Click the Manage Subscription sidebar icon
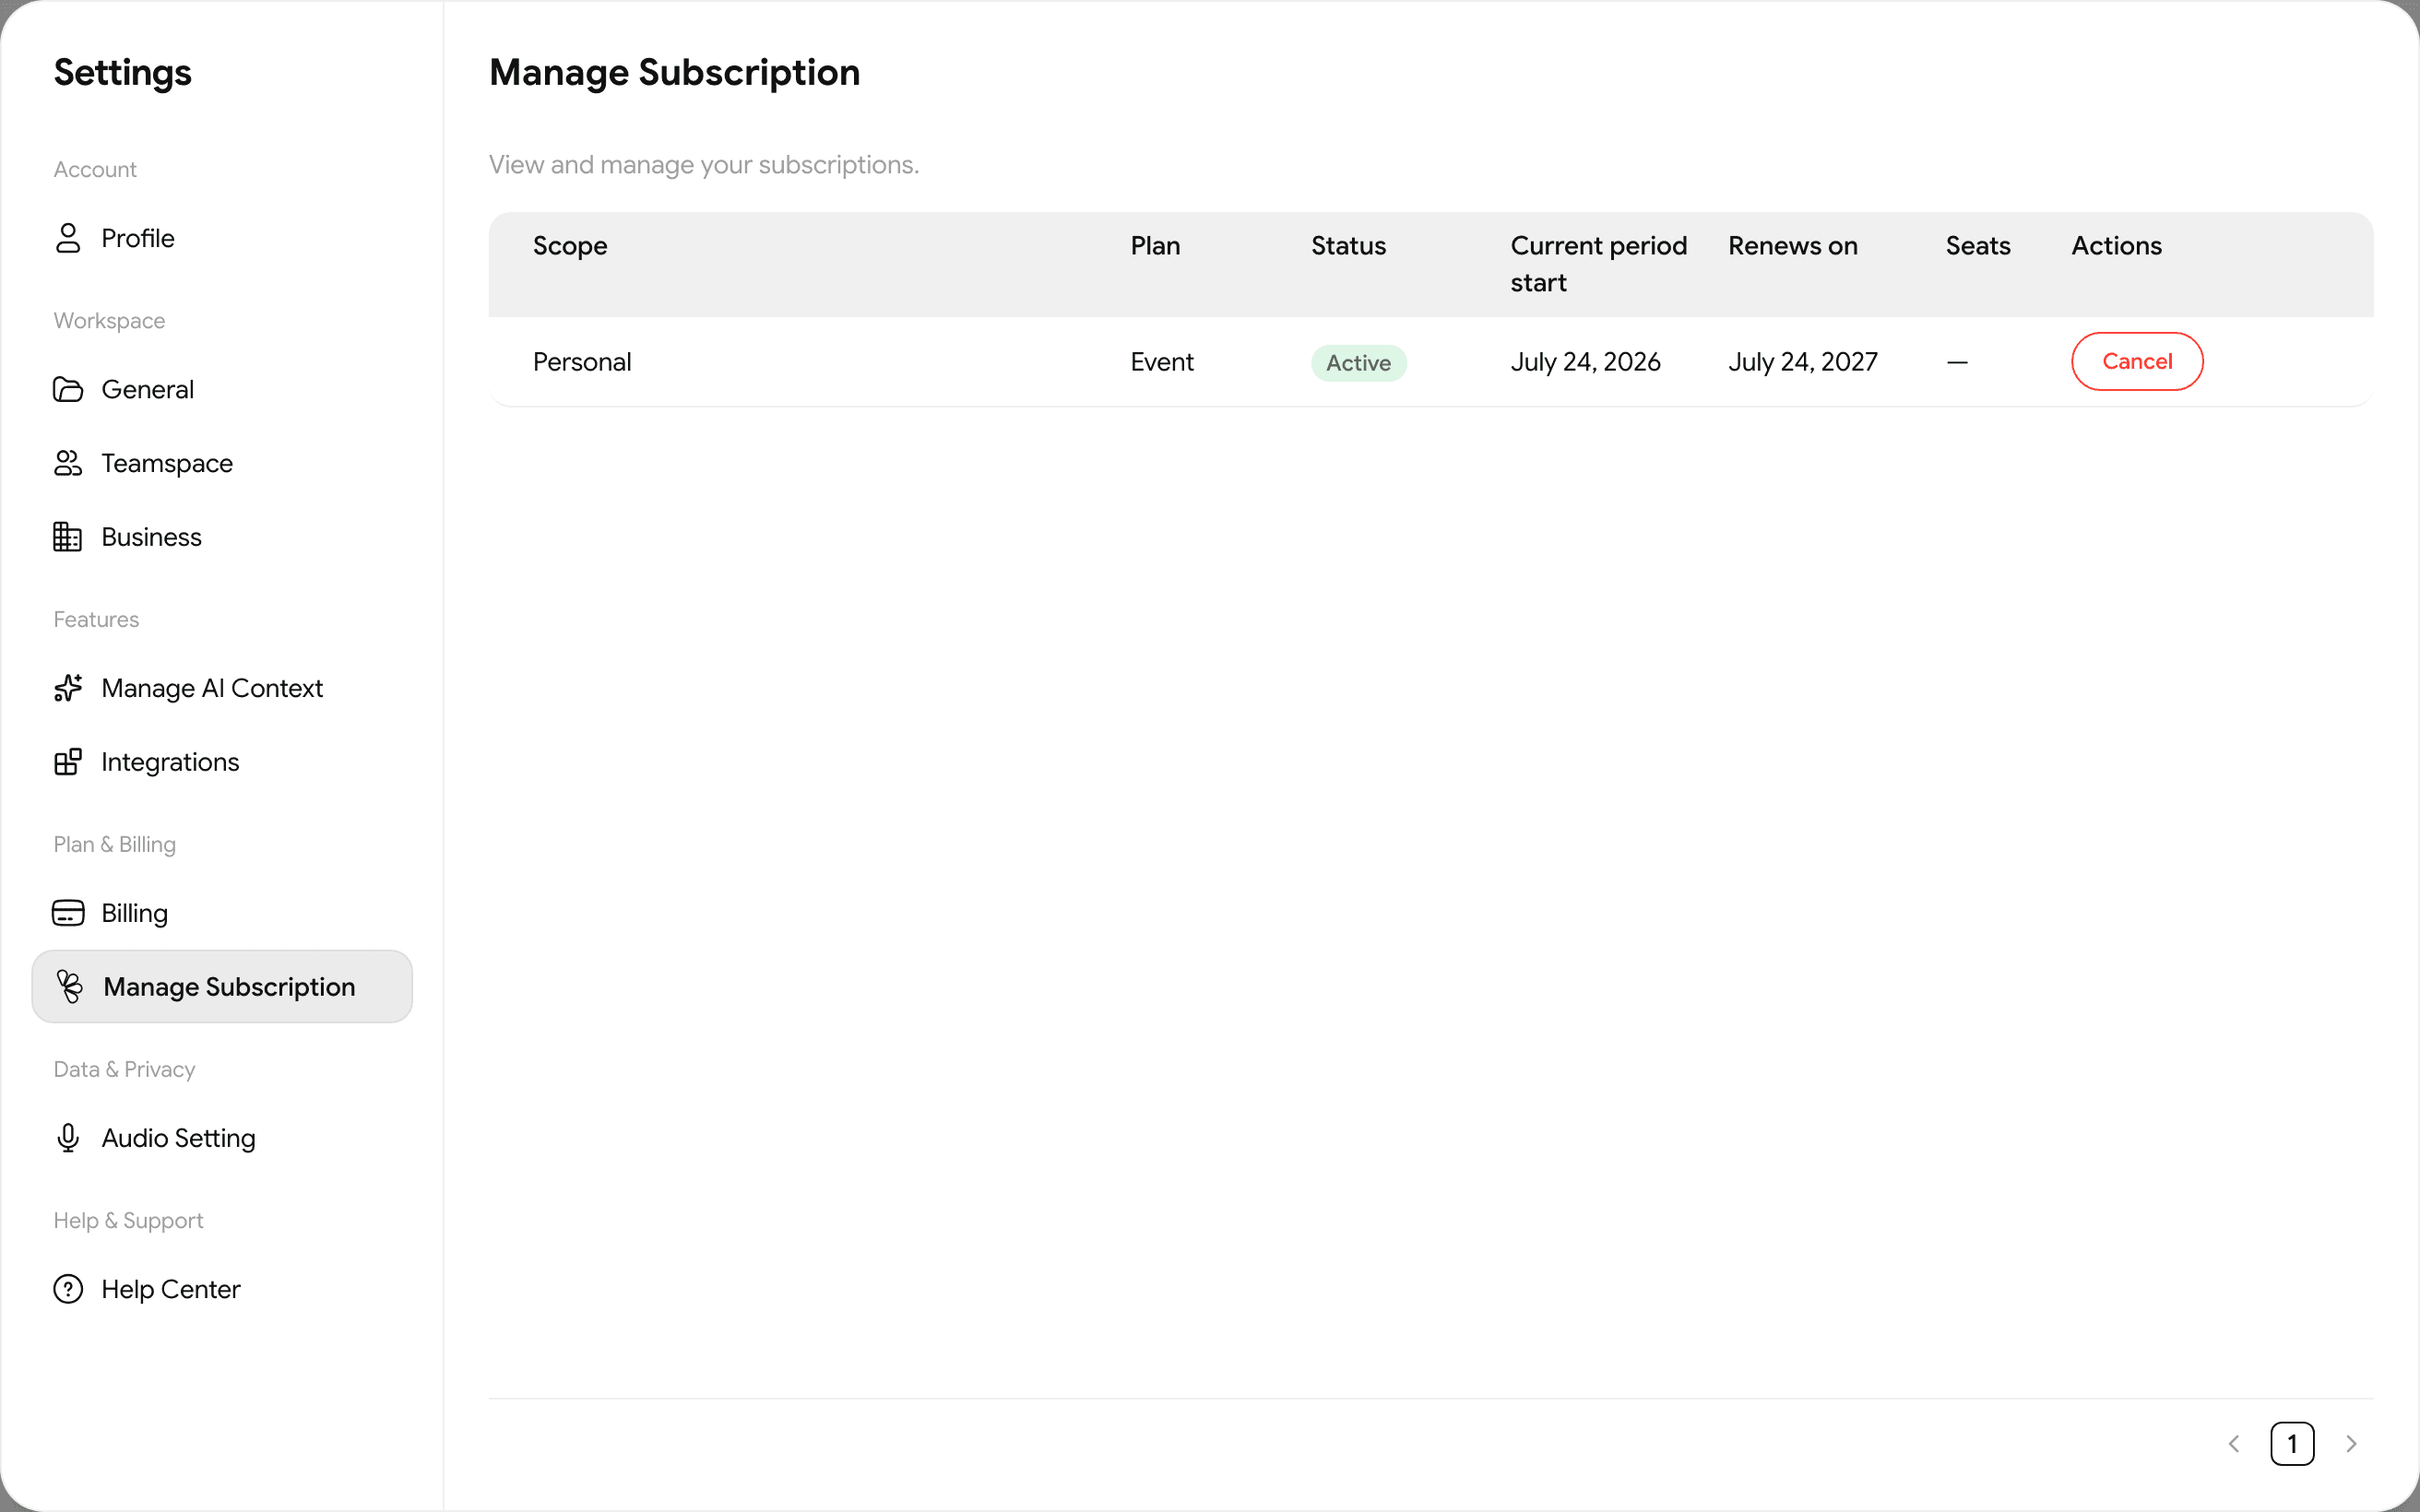 [x=70, y=987]
